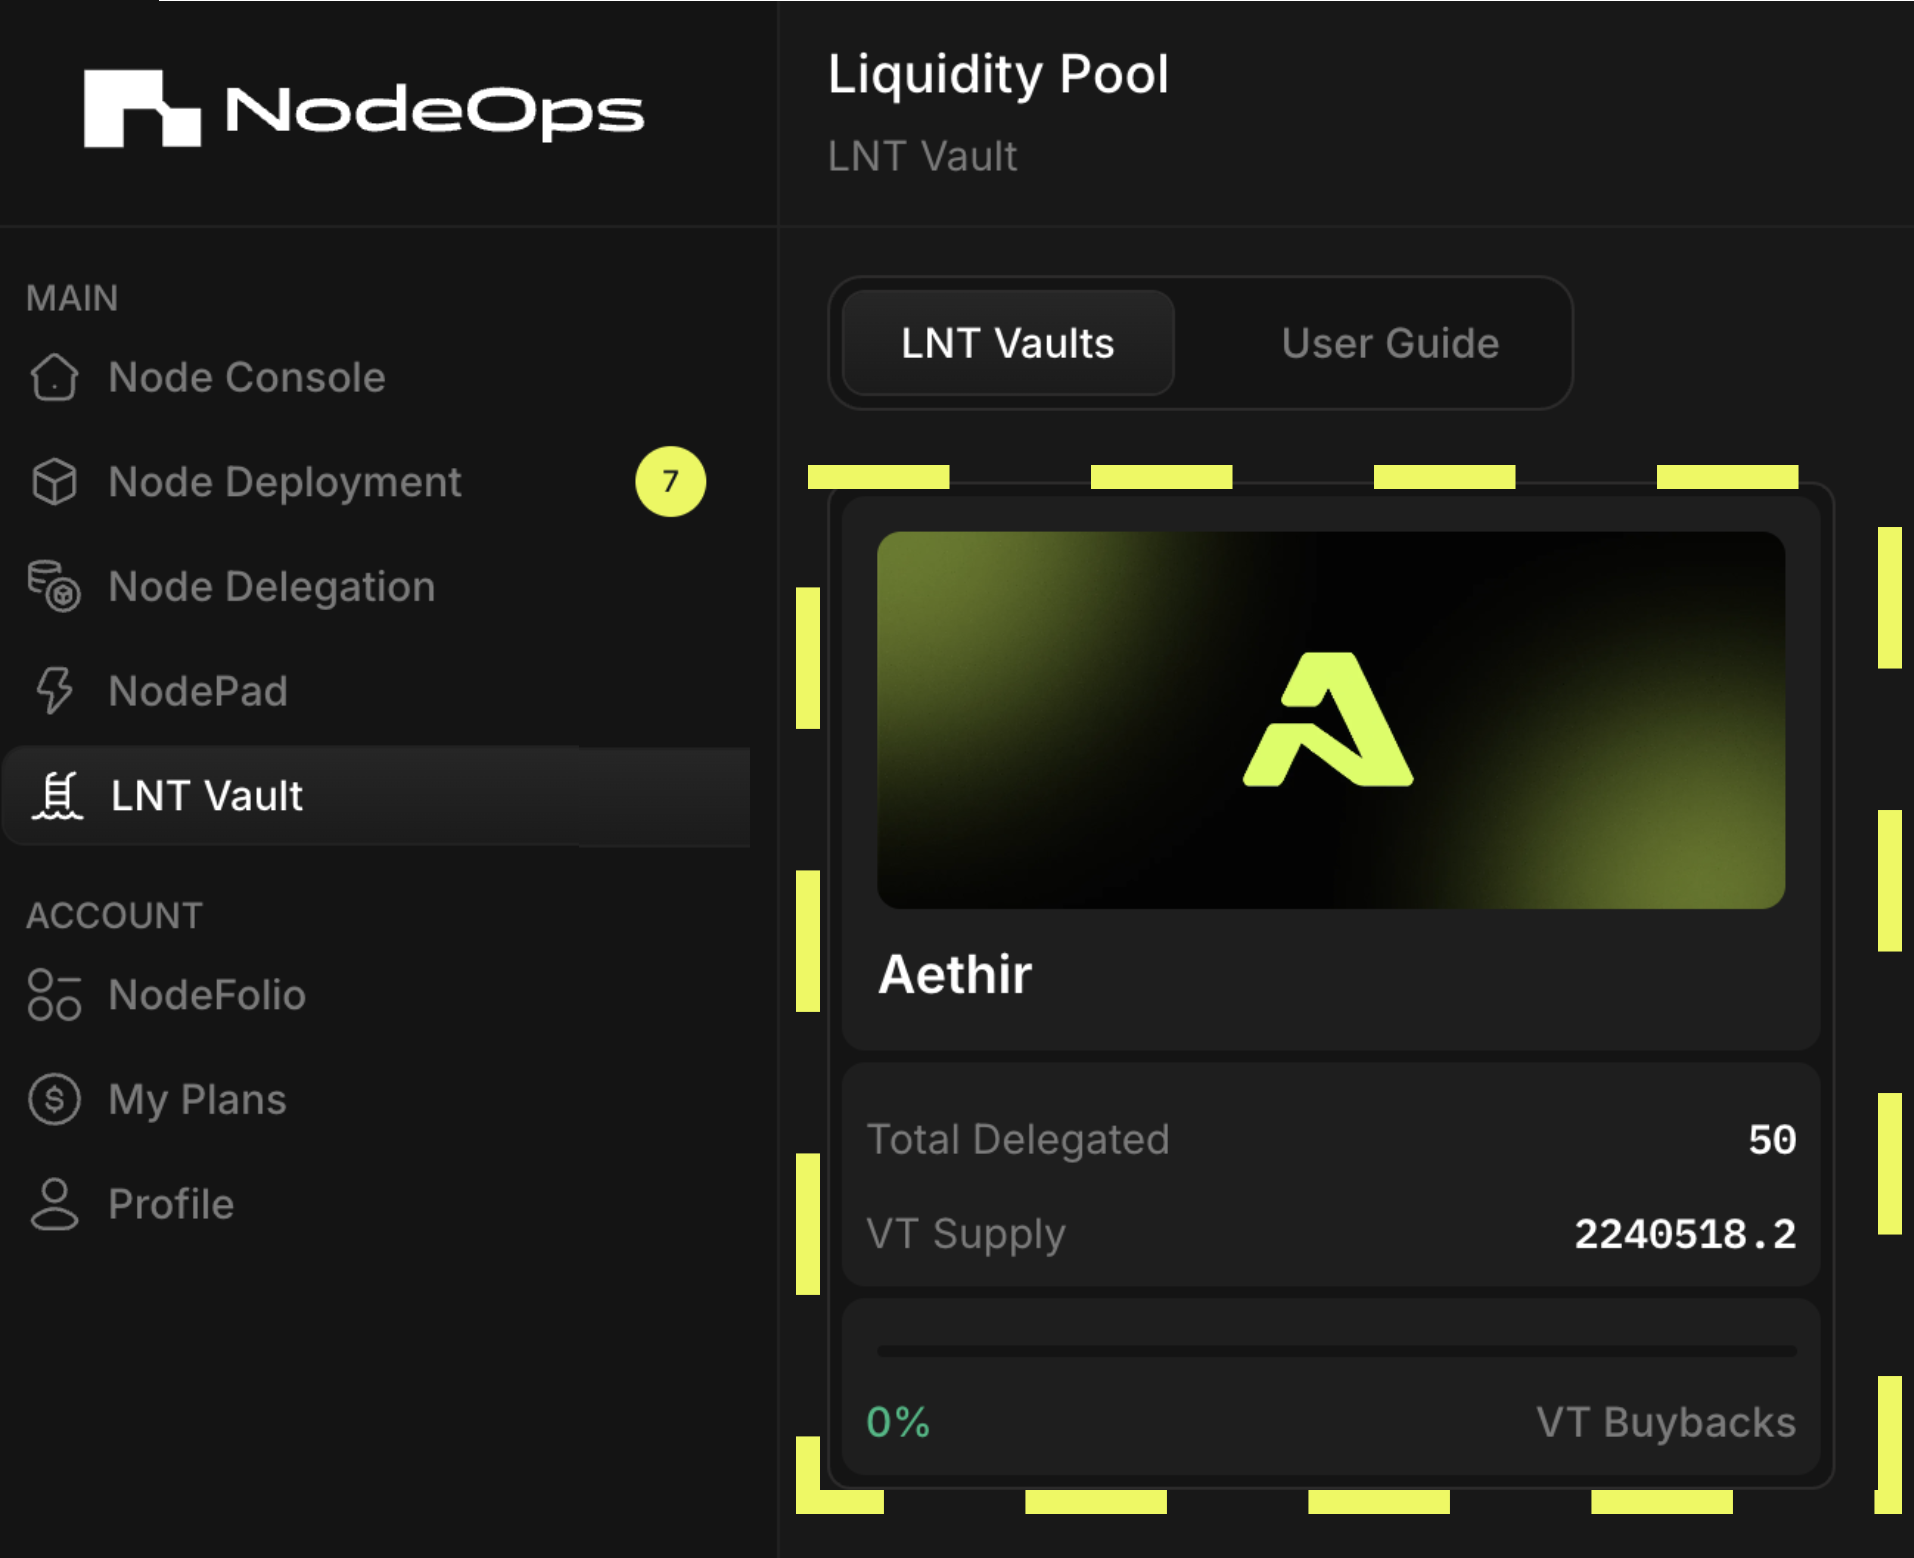Select the Profile person icon
Image resolution: width=1914 pixels, height=1558 pixels.
(55, 1203)
